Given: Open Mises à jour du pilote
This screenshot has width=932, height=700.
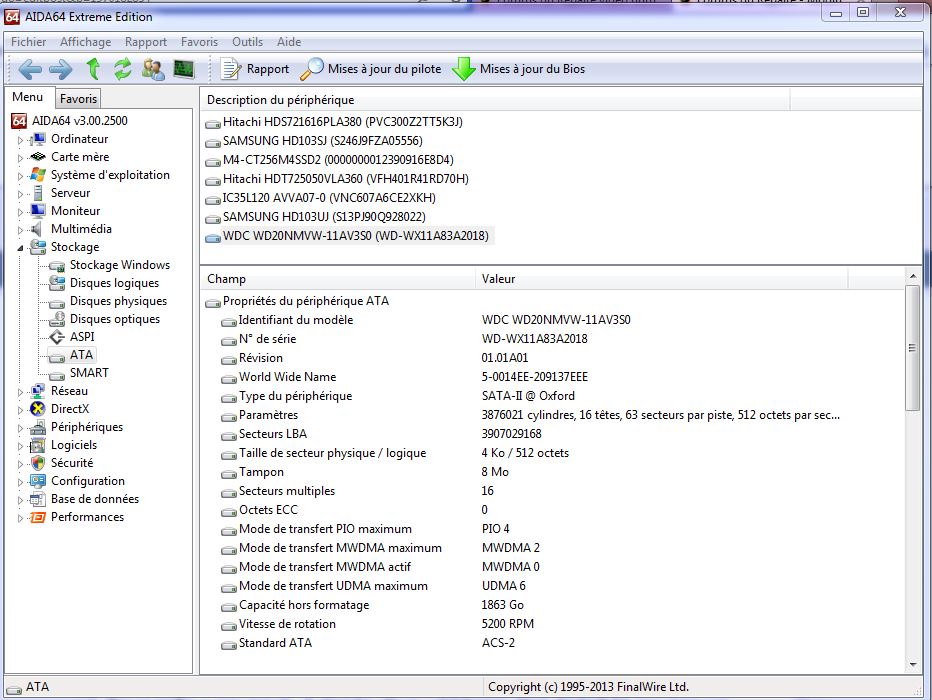Looking at the screenshot, I should 371,69.
